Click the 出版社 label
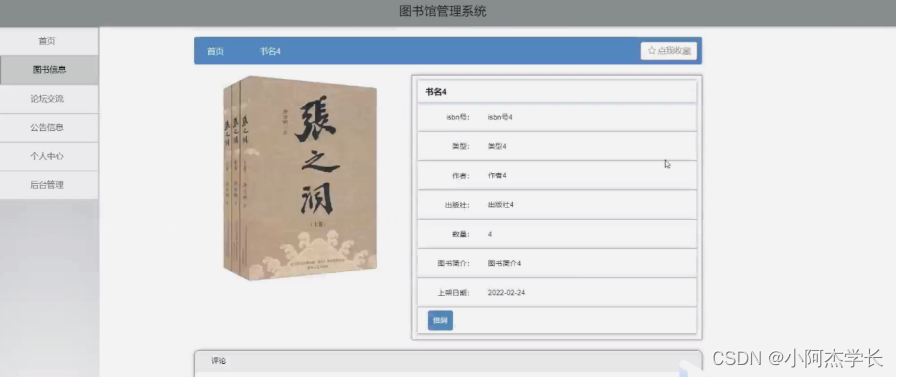Screen dimensions: 899x377 (457, 205)
